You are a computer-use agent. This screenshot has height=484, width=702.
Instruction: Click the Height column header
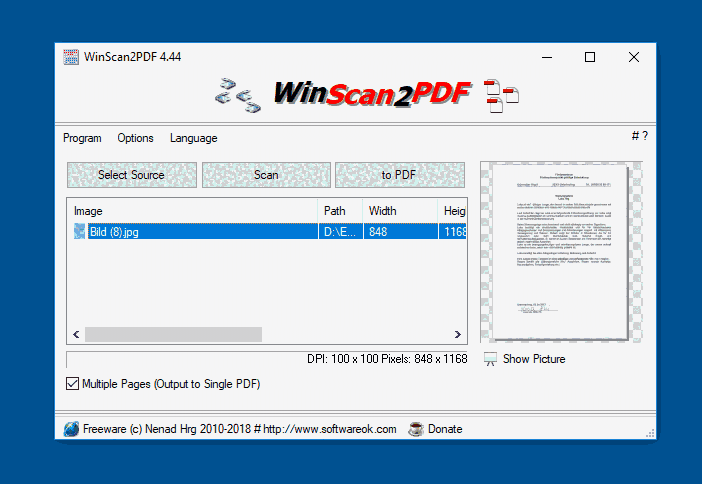453,211
